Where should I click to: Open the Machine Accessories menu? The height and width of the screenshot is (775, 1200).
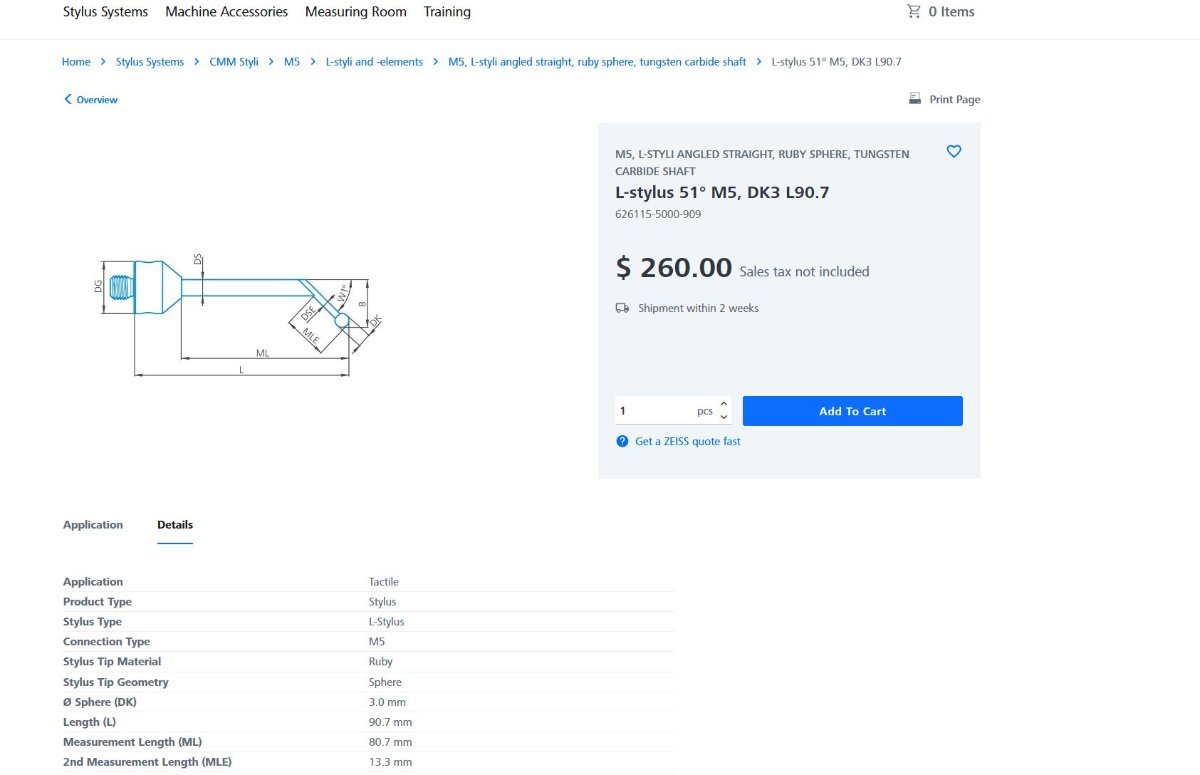(x=226, y=12)
